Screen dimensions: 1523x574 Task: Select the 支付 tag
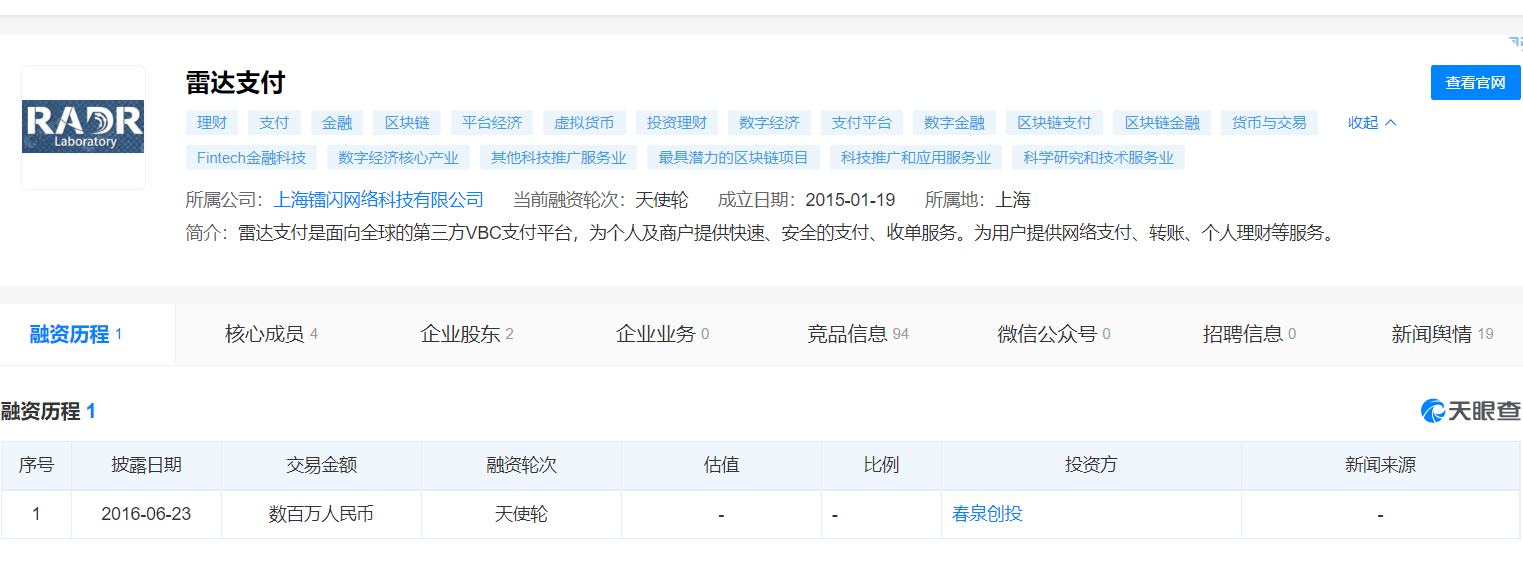pos(274,123)
